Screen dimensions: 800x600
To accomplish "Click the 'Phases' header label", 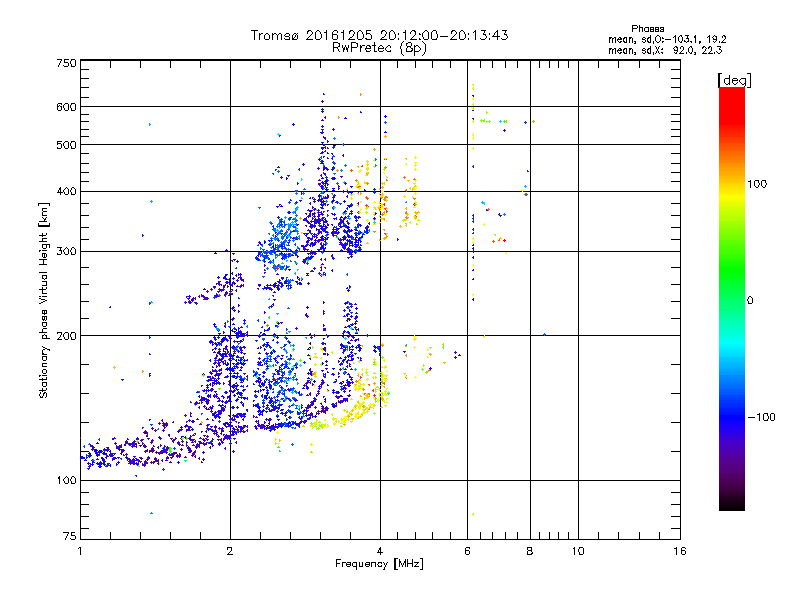I will 647,29.
